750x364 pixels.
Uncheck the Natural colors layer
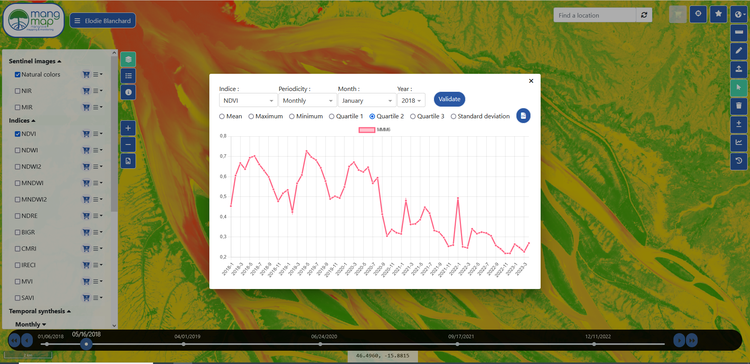18,75
